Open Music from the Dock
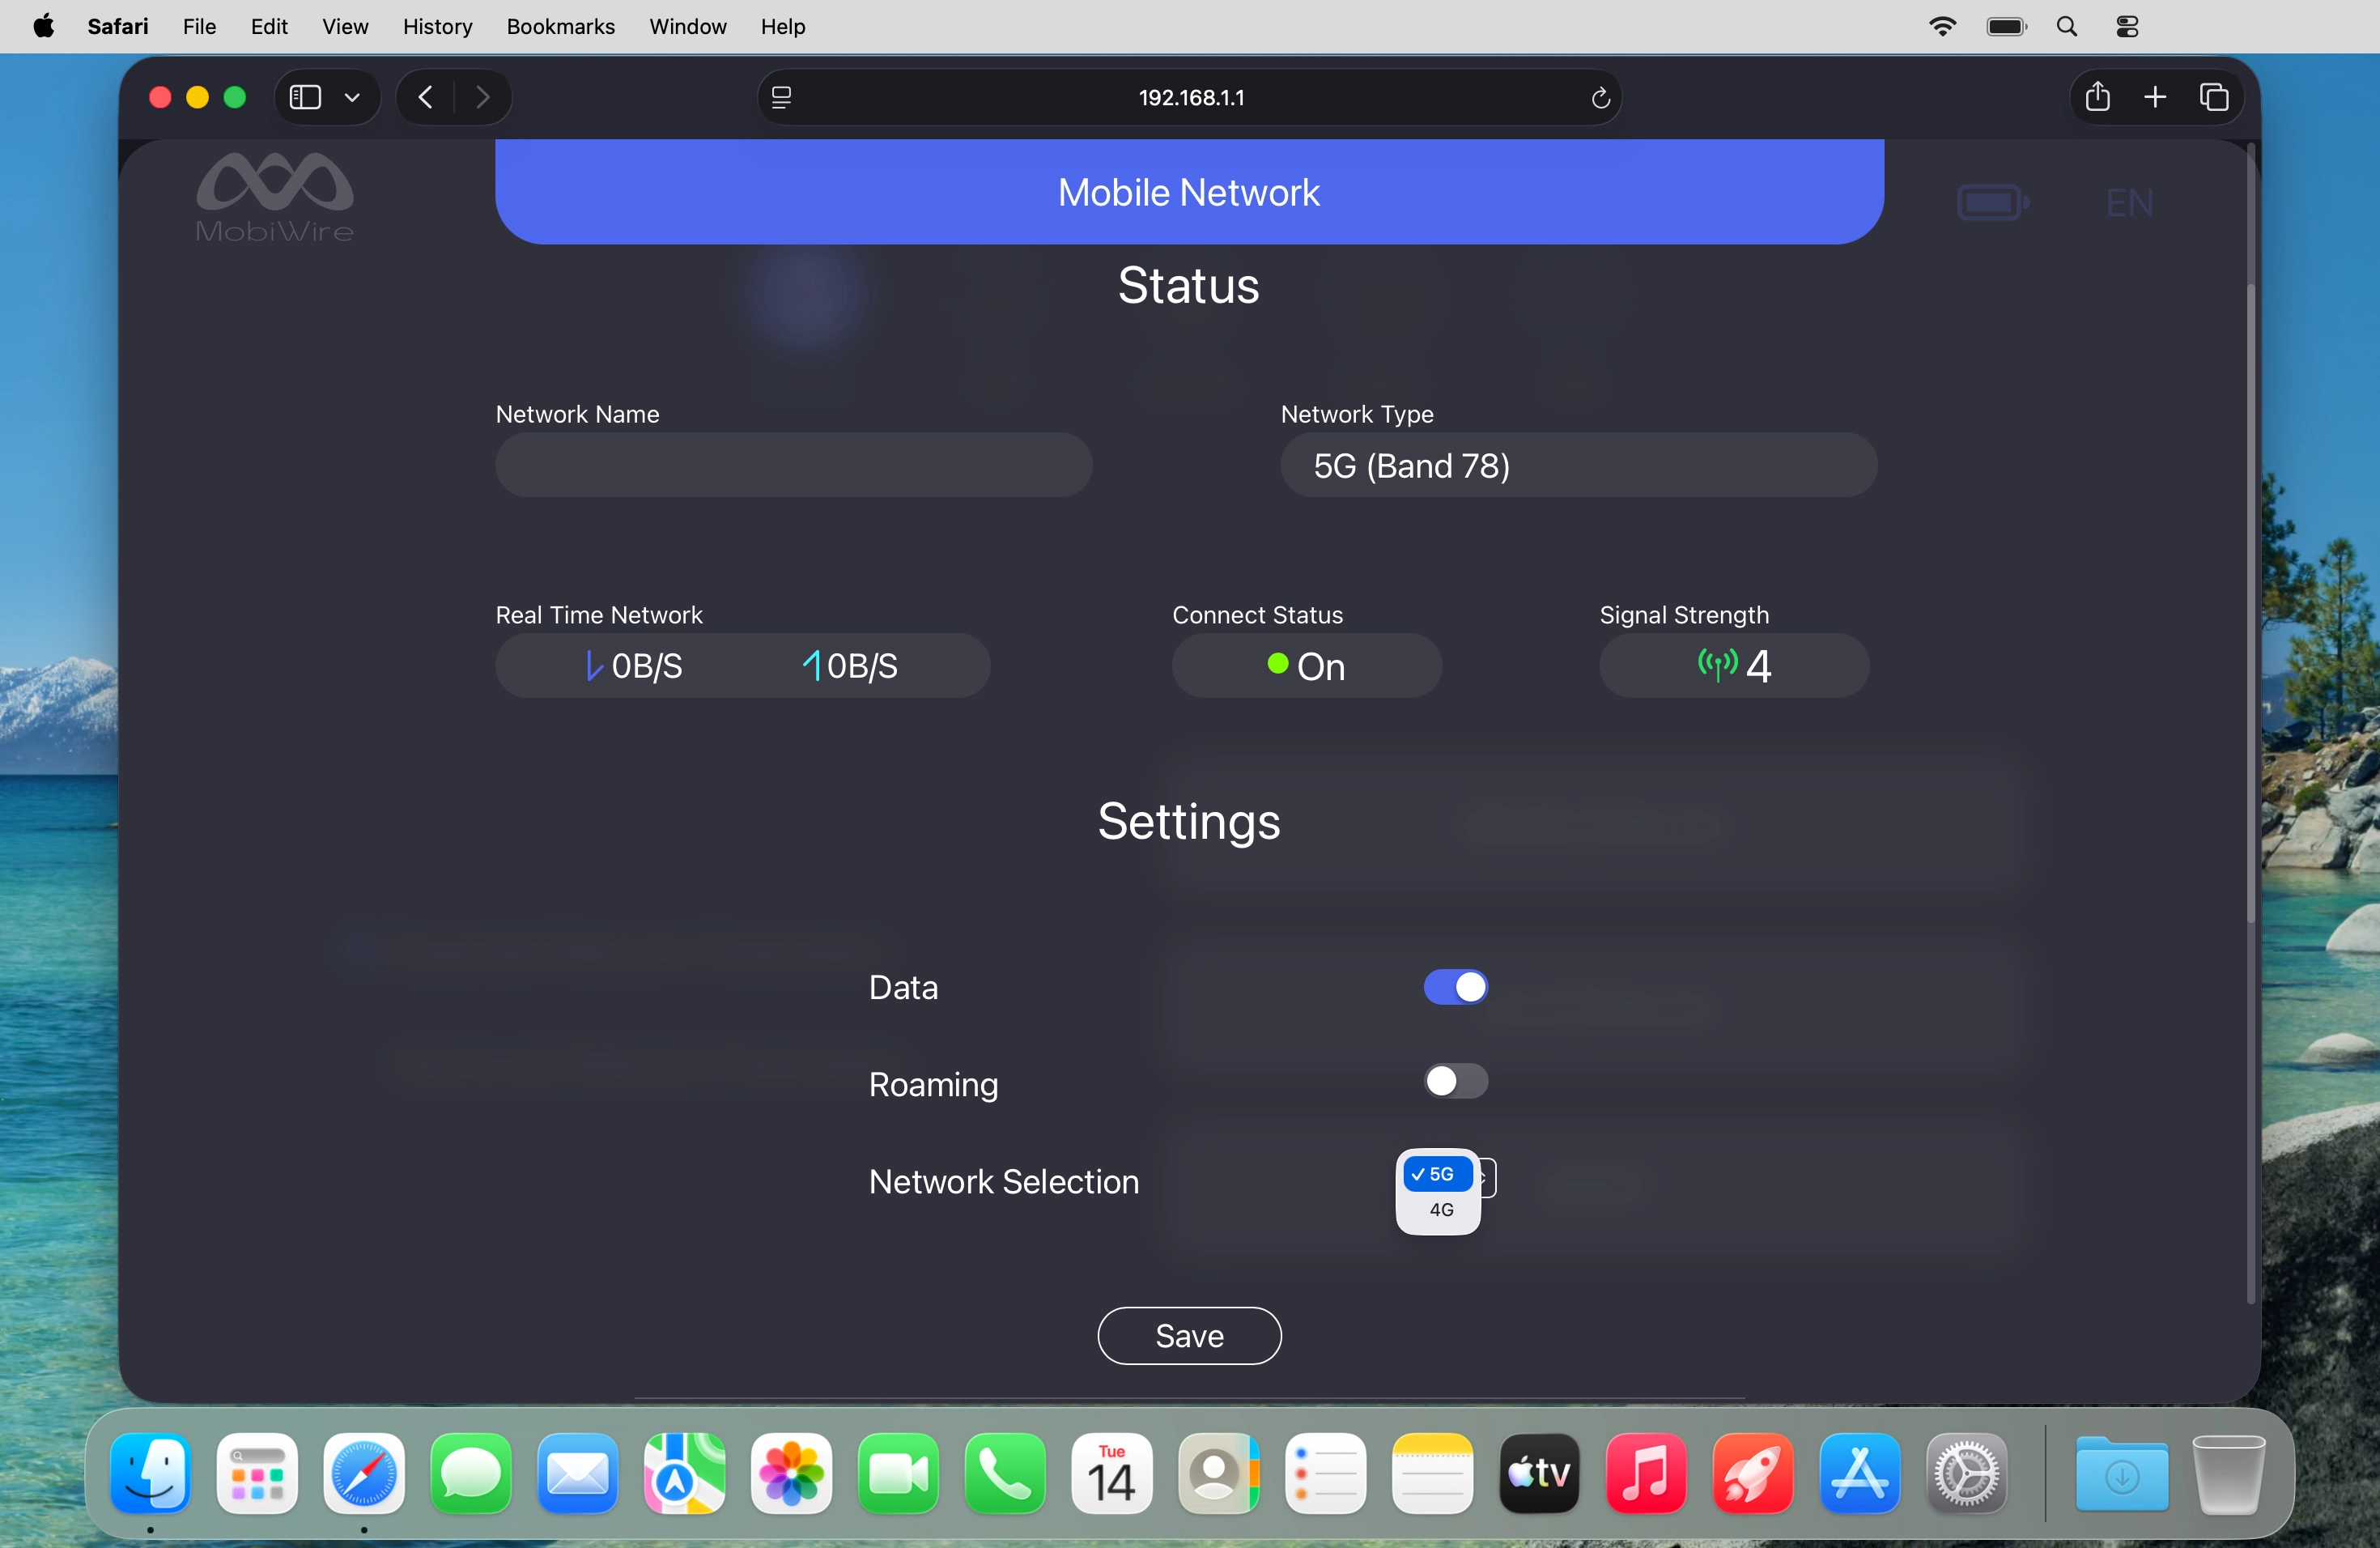This screenshot has height=1548, width=2380. 1645,1473
